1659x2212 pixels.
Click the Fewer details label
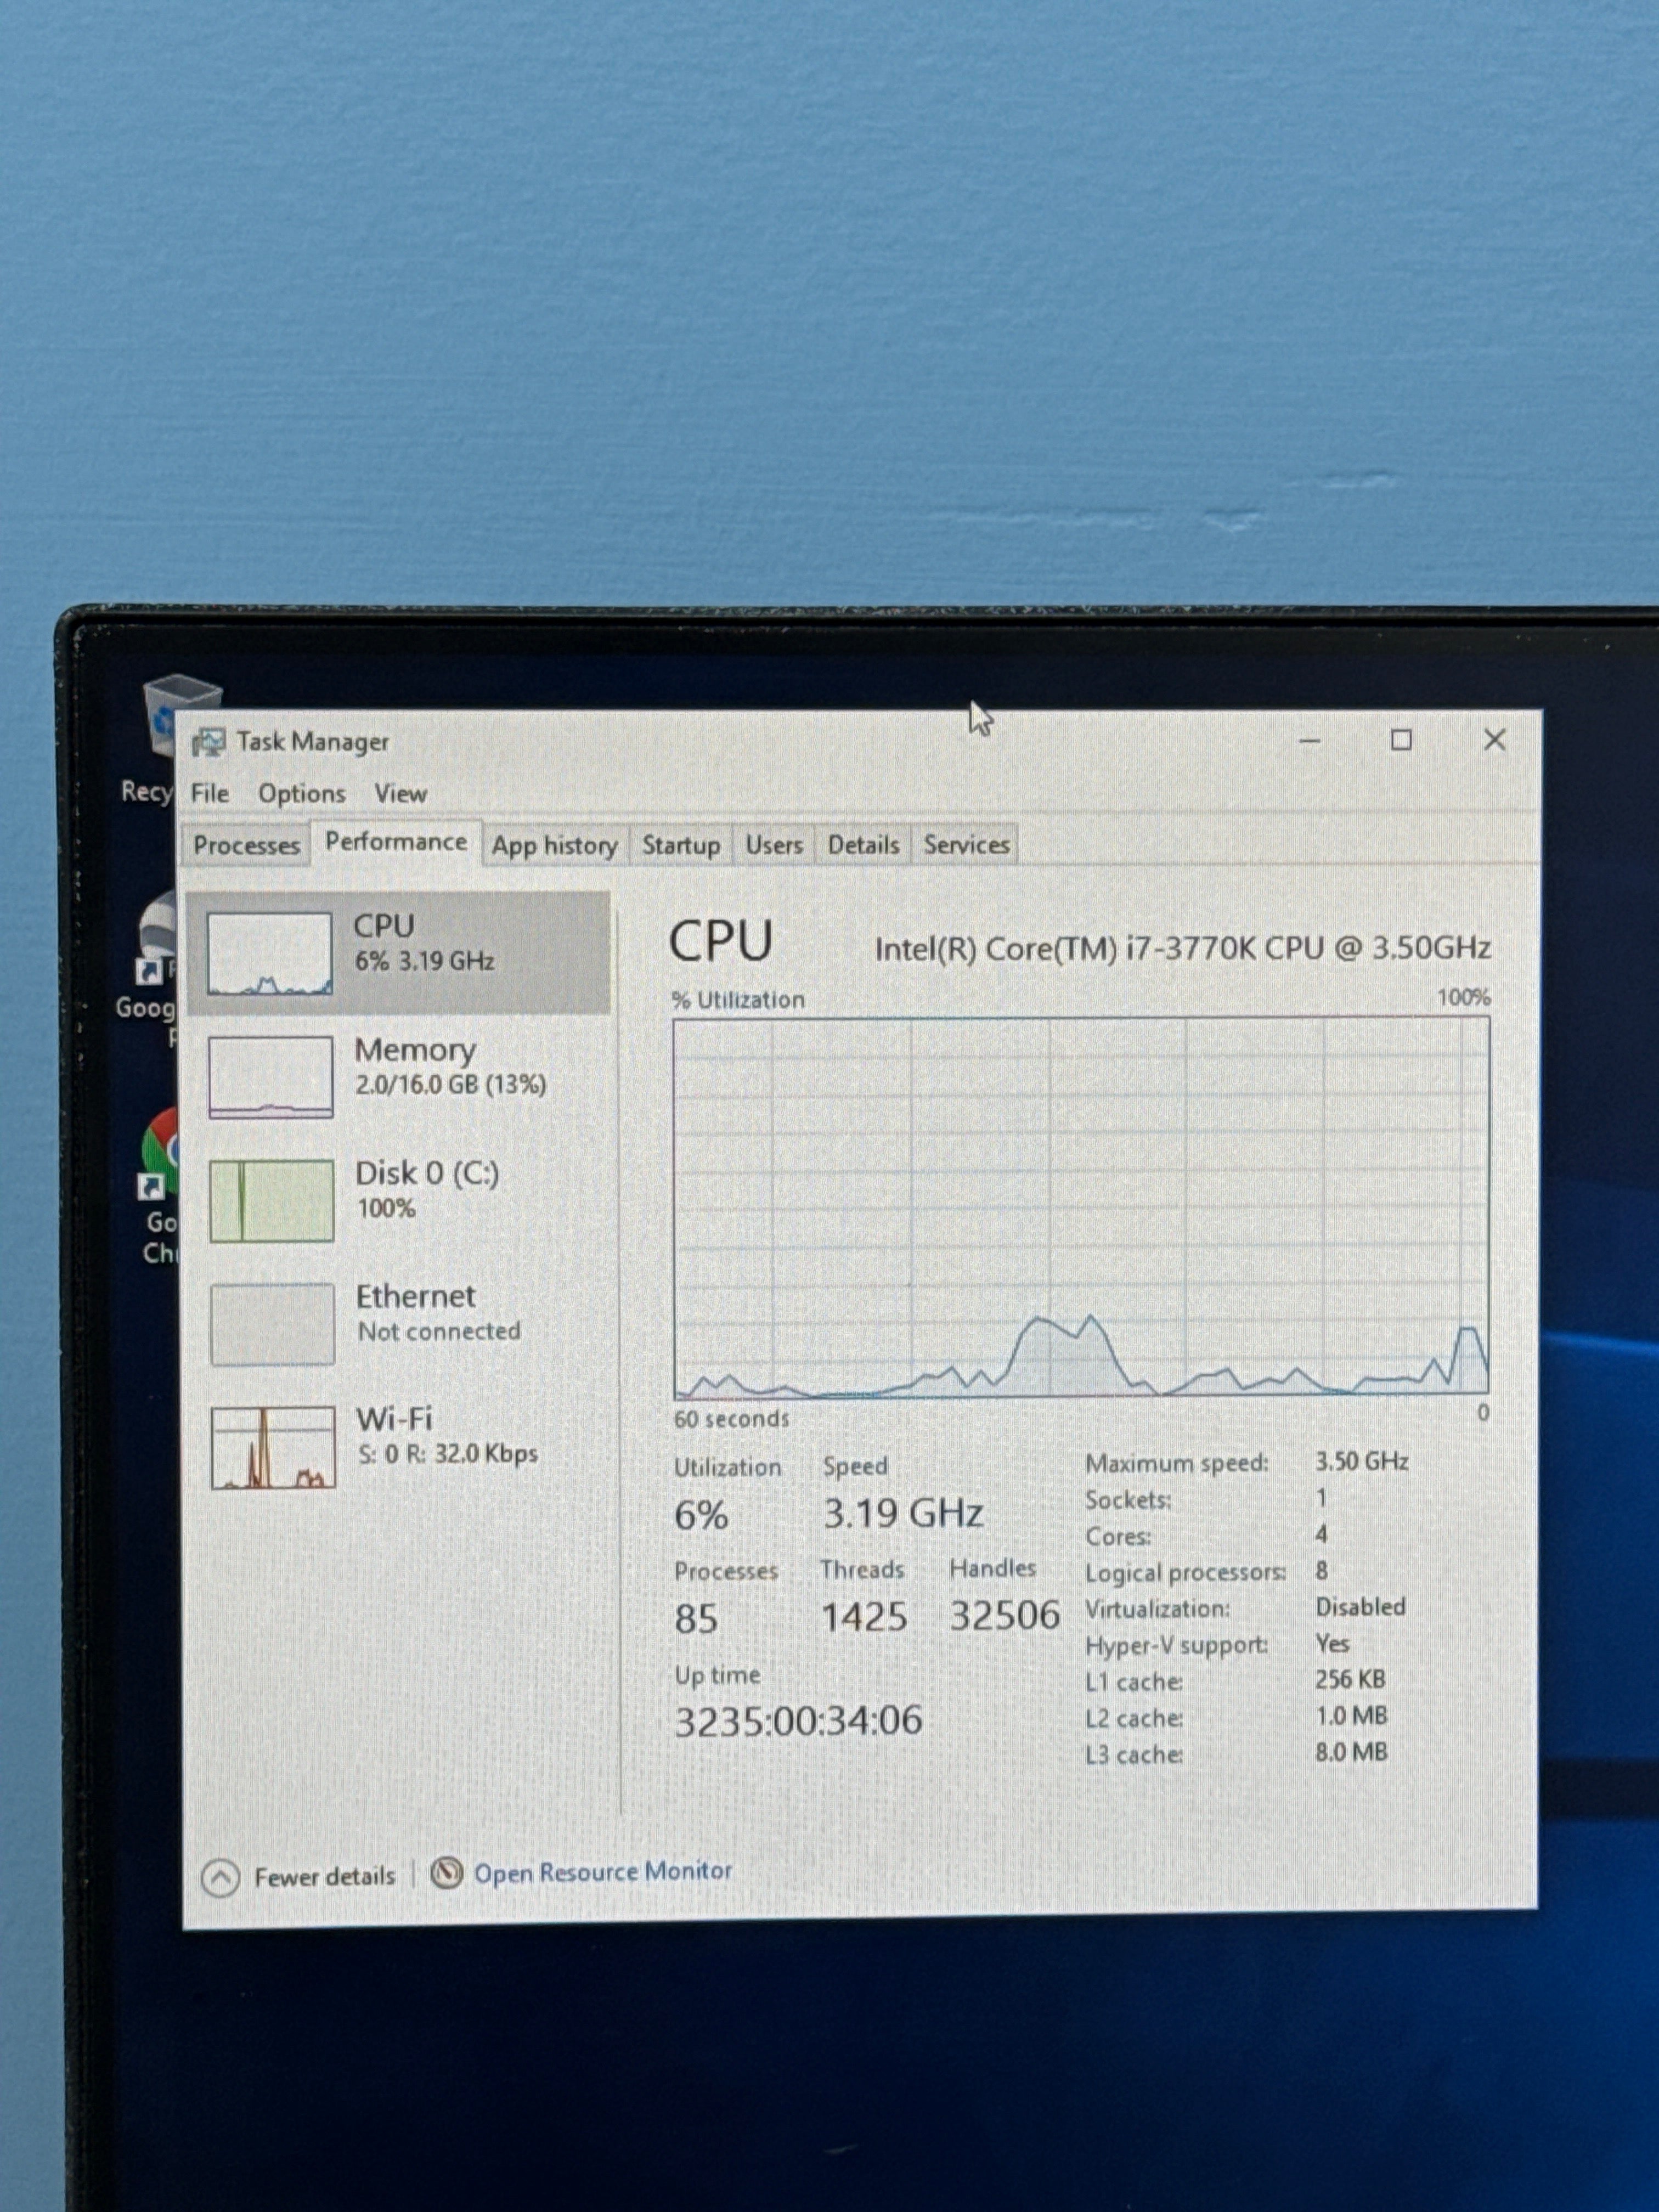[x=324, y=1877]
